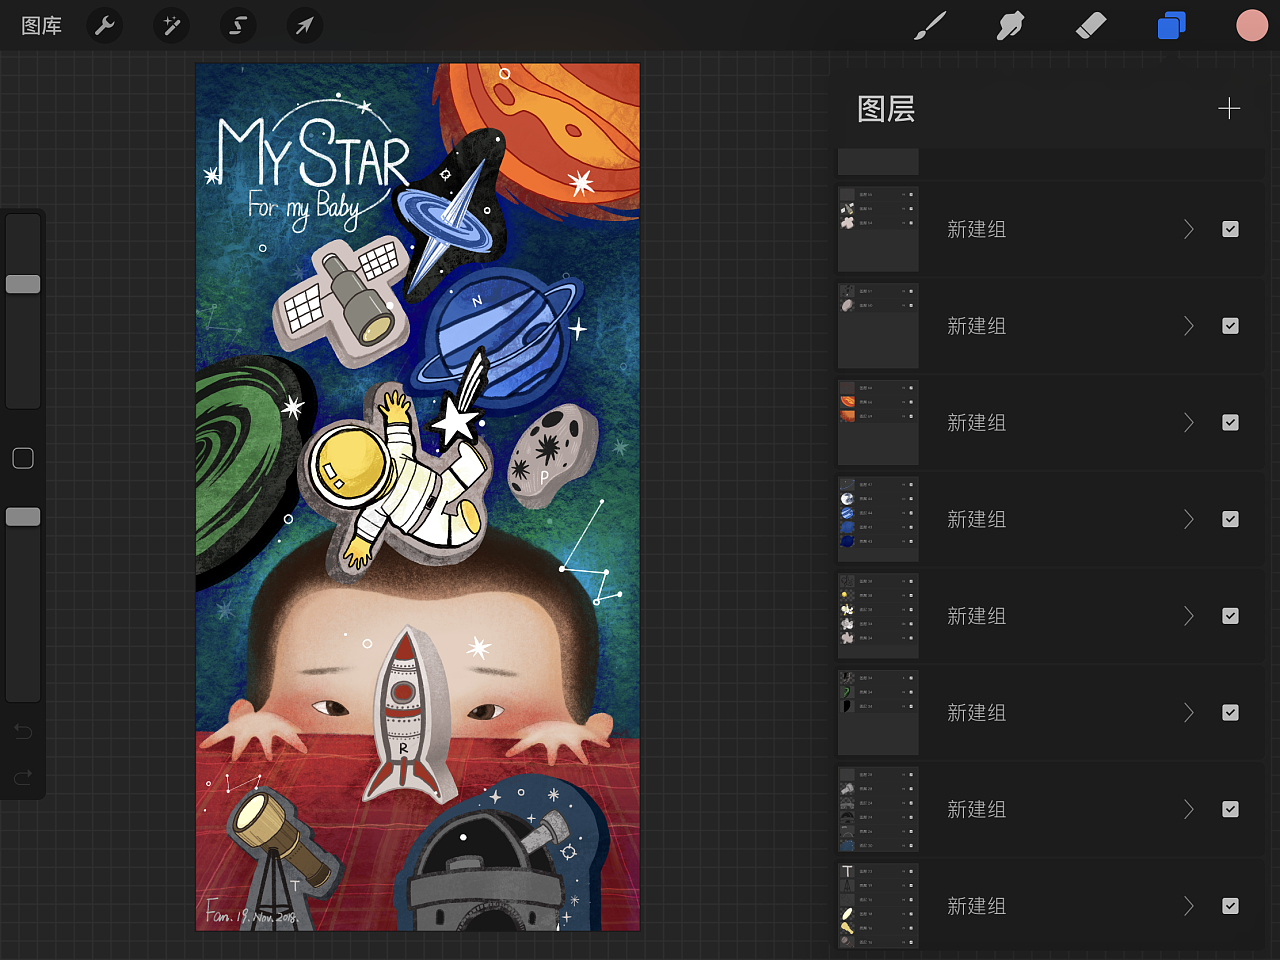Open the Actions wrench menu

105,26
